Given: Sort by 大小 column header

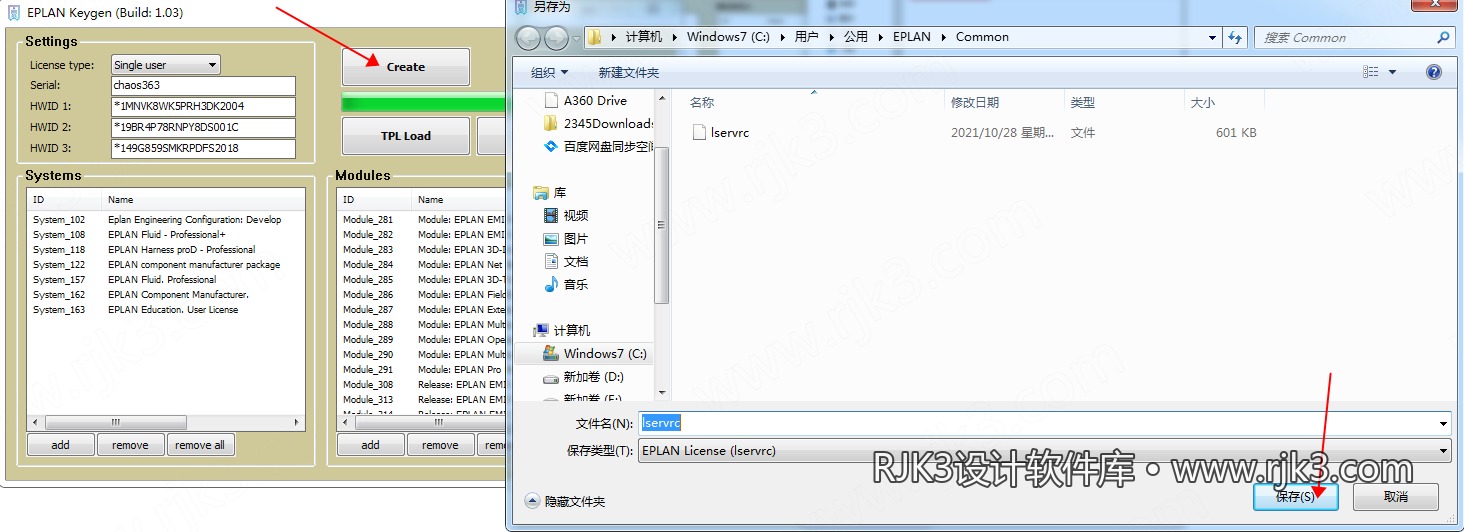Looking at the screenshot, I should [x=1225, y=102].
